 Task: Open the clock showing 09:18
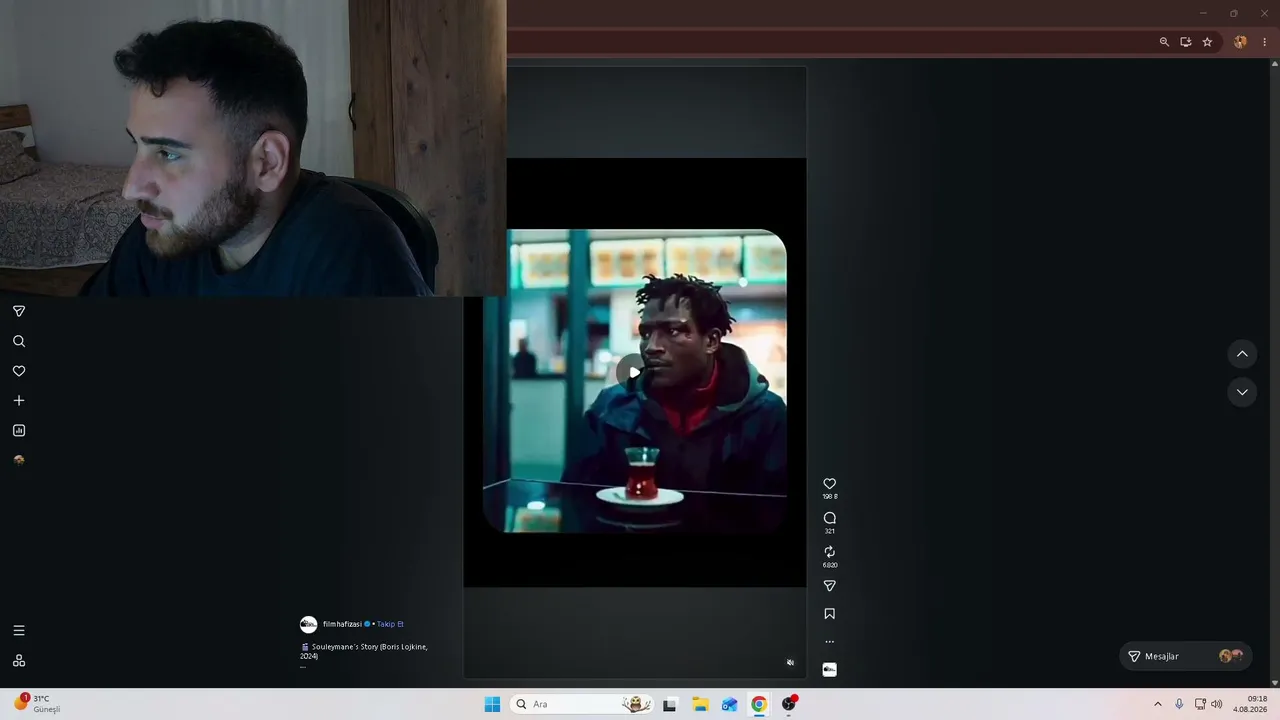1250,704
